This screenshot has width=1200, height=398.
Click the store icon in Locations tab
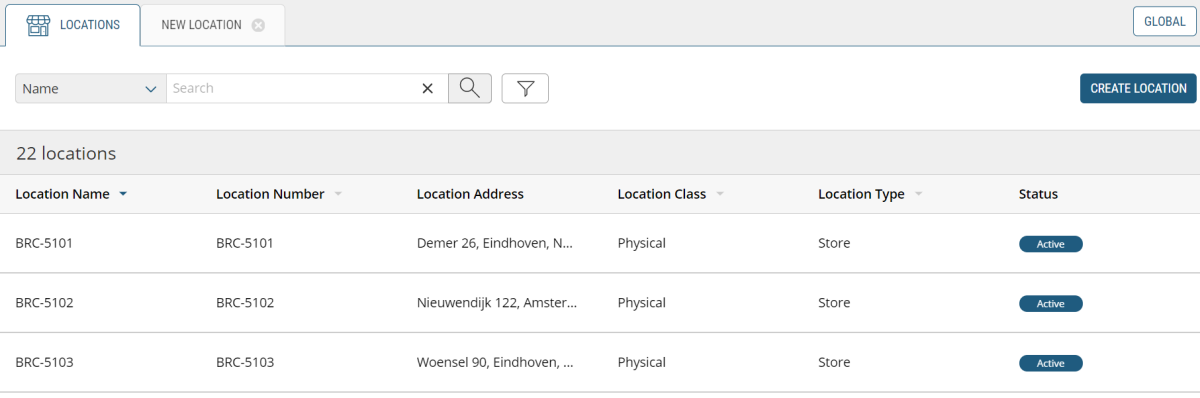pyautogui.click(x=38, y=25)
